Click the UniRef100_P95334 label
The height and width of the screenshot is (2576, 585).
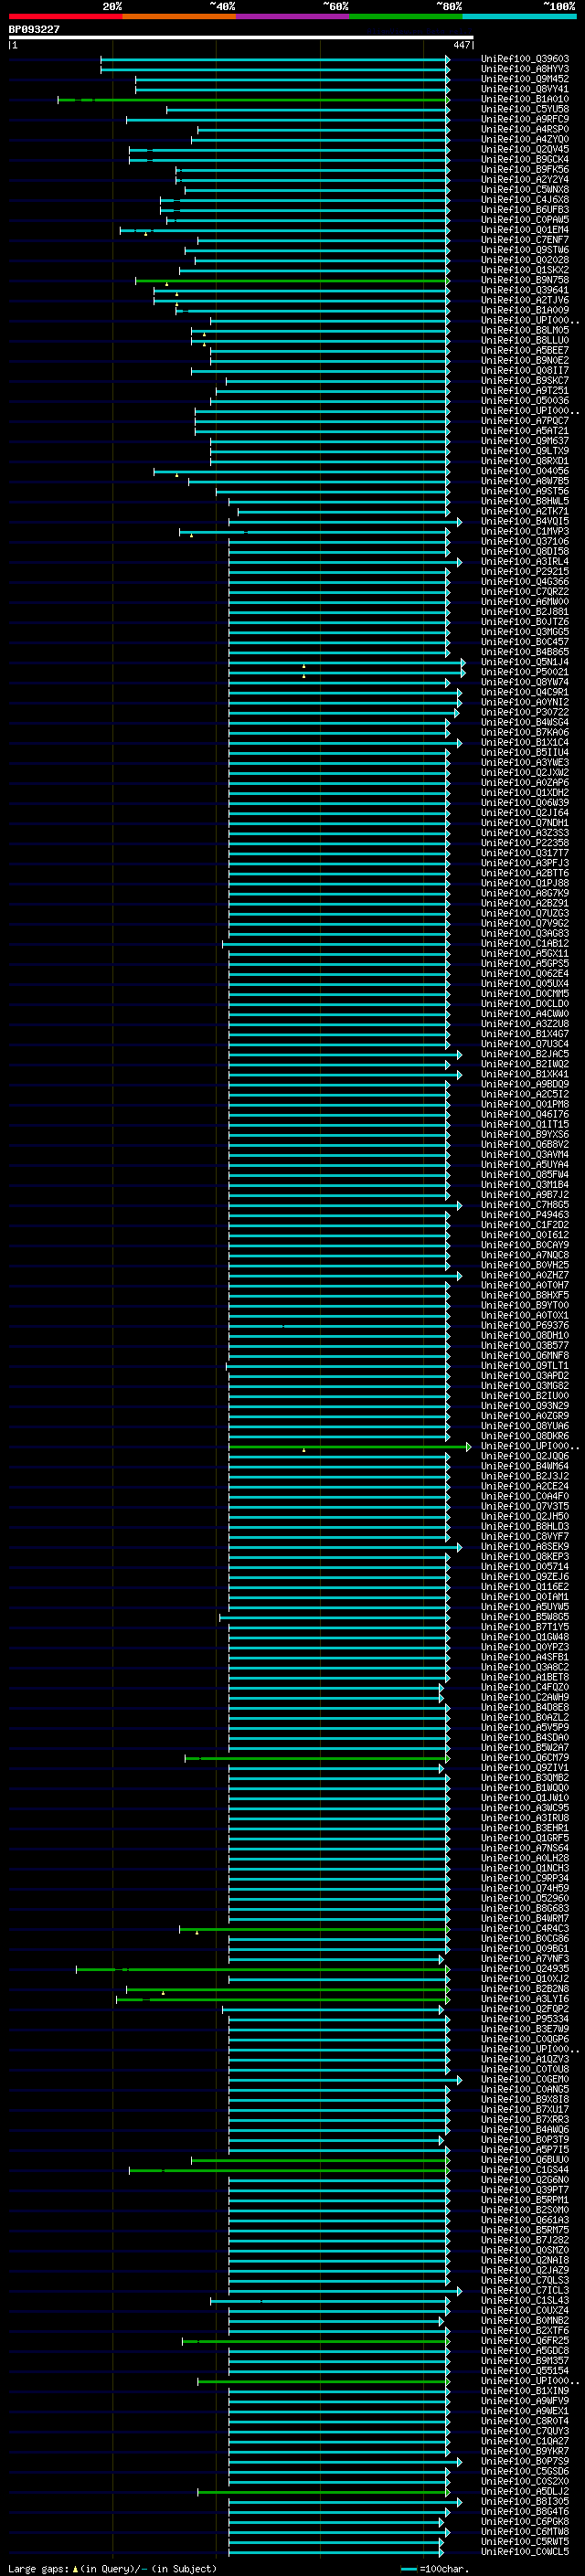(x=524, y=2019)
